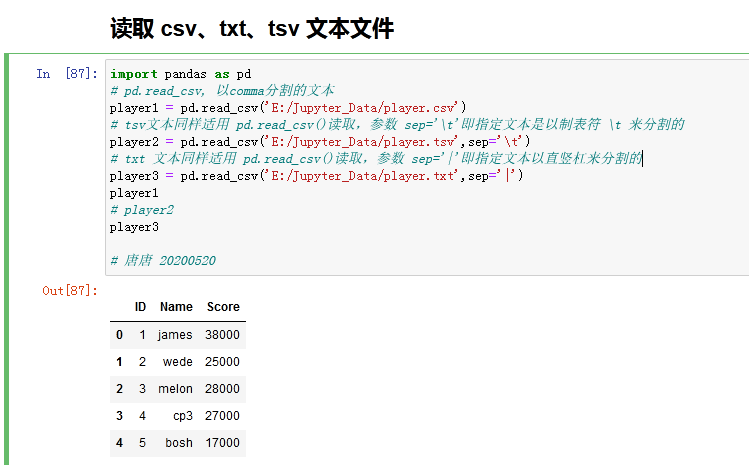The image size is (749, 465).
Task: Click the 'In [87]:' input prompt
Action: pyautogui.click(x=67, y=74)
